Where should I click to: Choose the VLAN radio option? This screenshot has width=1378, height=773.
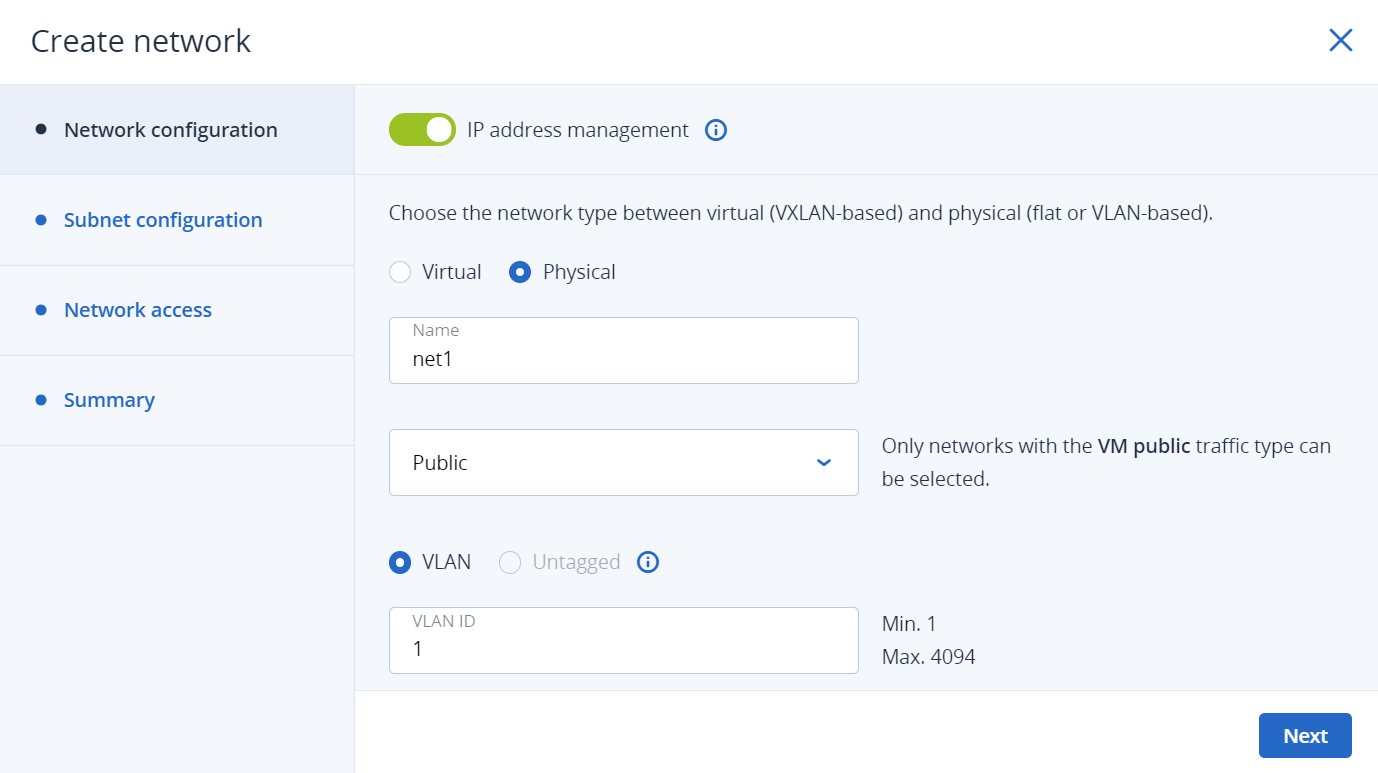400,562
